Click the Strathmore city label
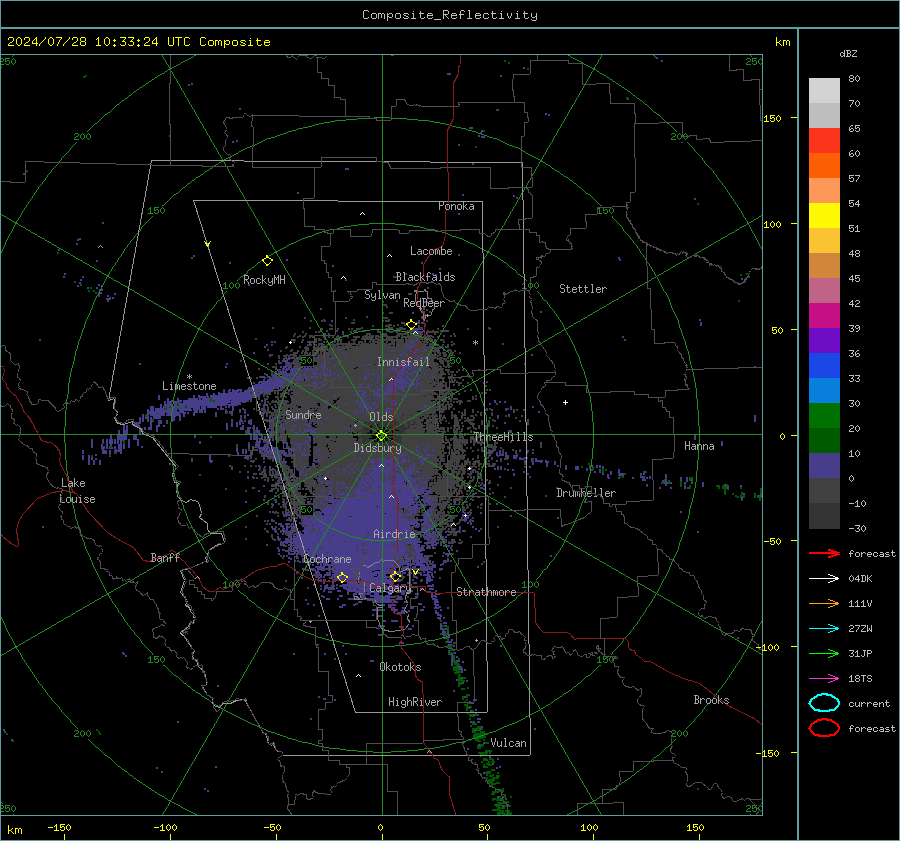This screenshot has height=841, width=900. (486, 592)
